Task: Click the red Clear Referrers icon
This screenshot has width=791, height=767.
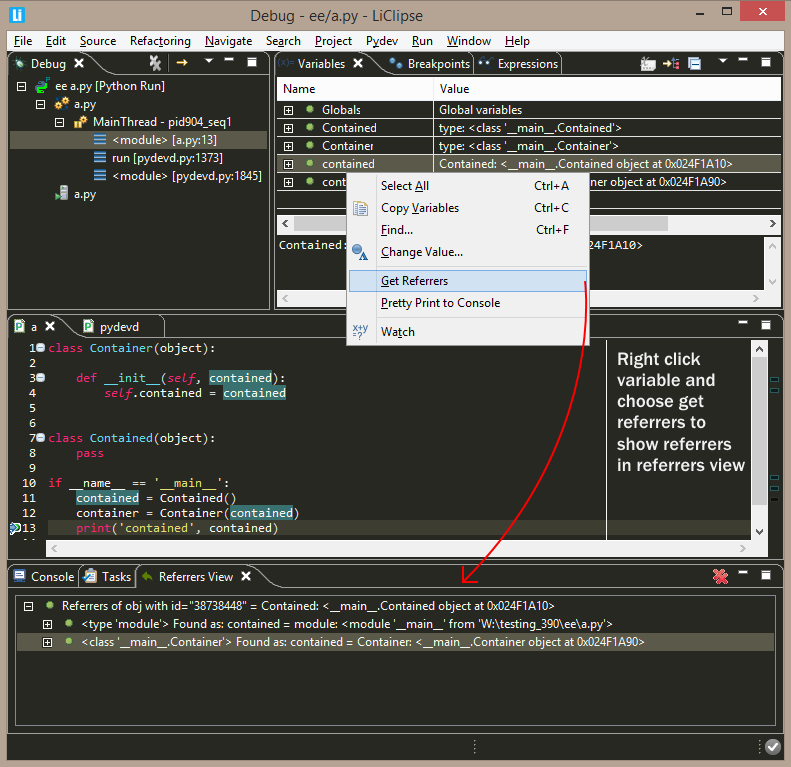Action: (720, 576)
